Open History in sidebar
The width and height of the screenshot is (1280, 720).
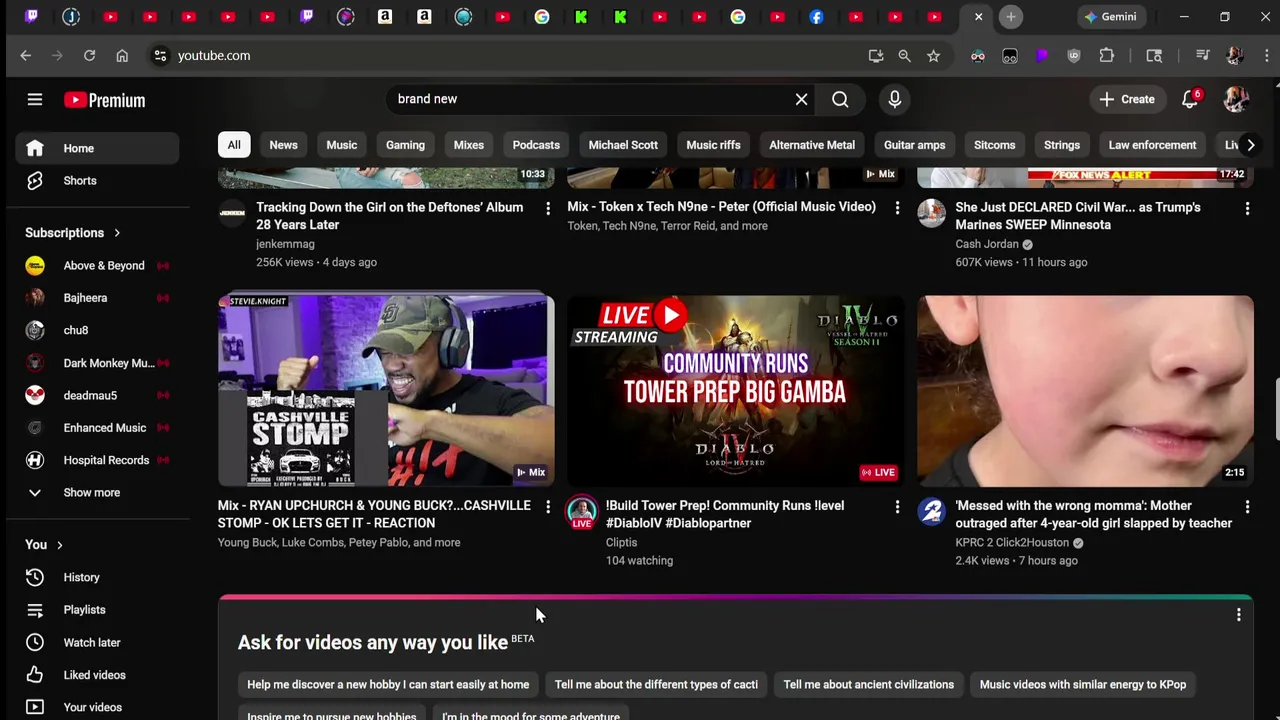click(97, 577)
